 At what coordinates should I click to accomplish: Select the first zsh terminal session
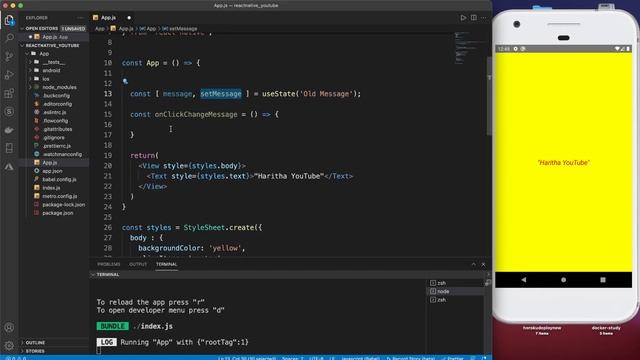pos(456,283)
